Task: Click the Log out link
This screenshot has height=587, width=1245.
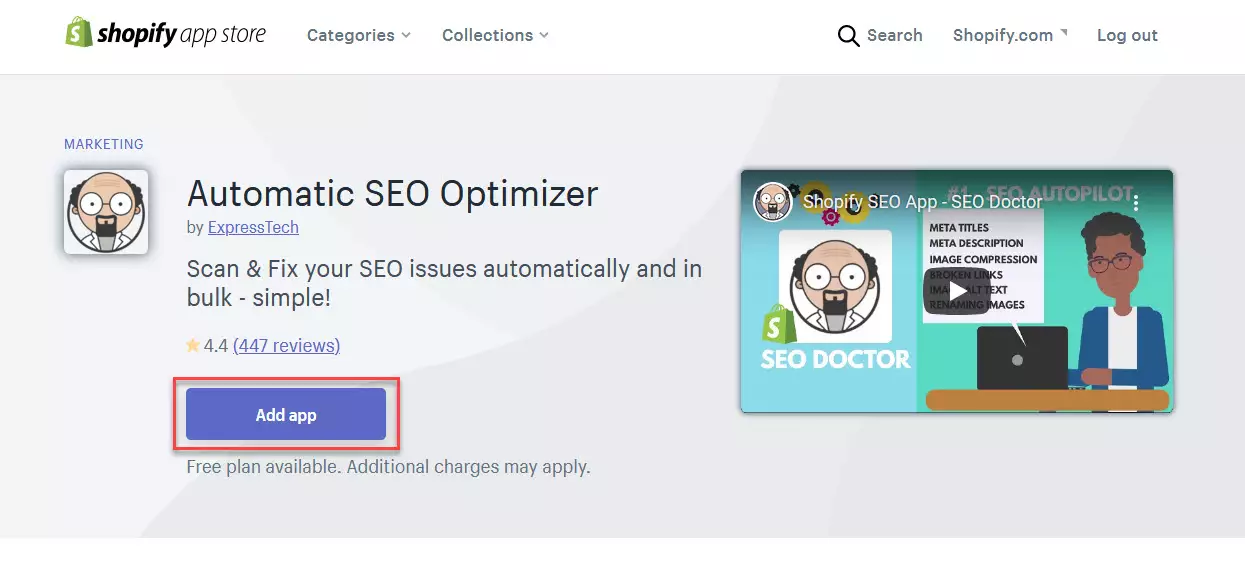Action: pyautogui.click(x=1127, y=35)
